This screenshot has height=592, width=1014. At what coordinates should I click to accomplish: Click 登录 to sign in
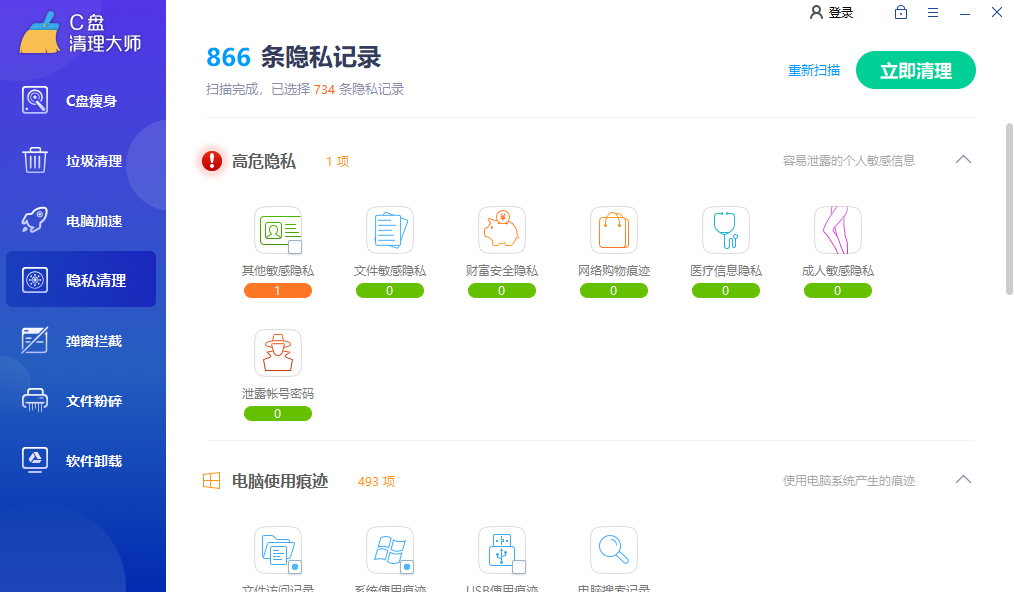coord(831,13)
